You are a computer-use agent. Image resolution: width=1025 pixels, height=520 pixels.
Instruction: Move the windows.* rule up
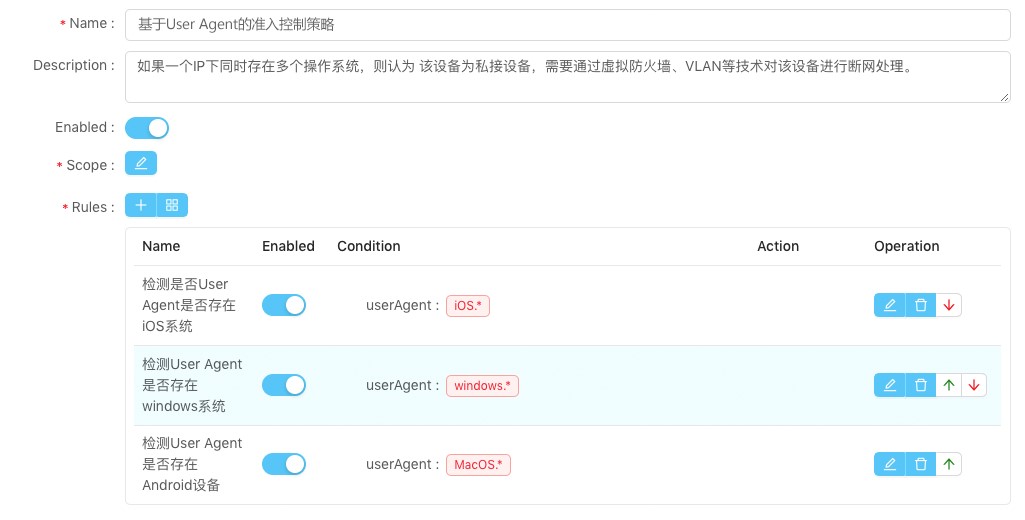(x=949, y=385)
